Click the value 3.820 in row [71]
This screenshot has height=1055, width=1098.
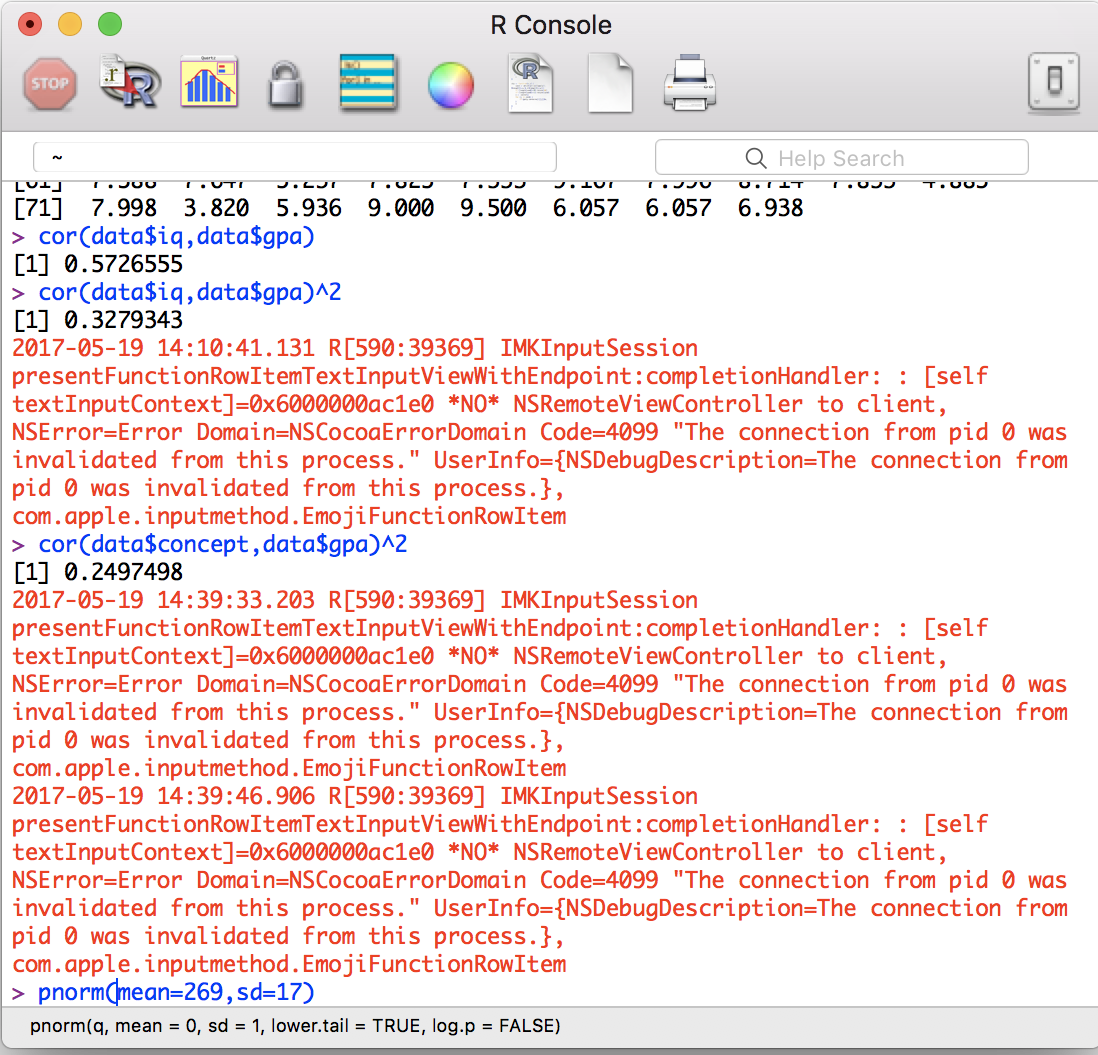coord(216,208)
